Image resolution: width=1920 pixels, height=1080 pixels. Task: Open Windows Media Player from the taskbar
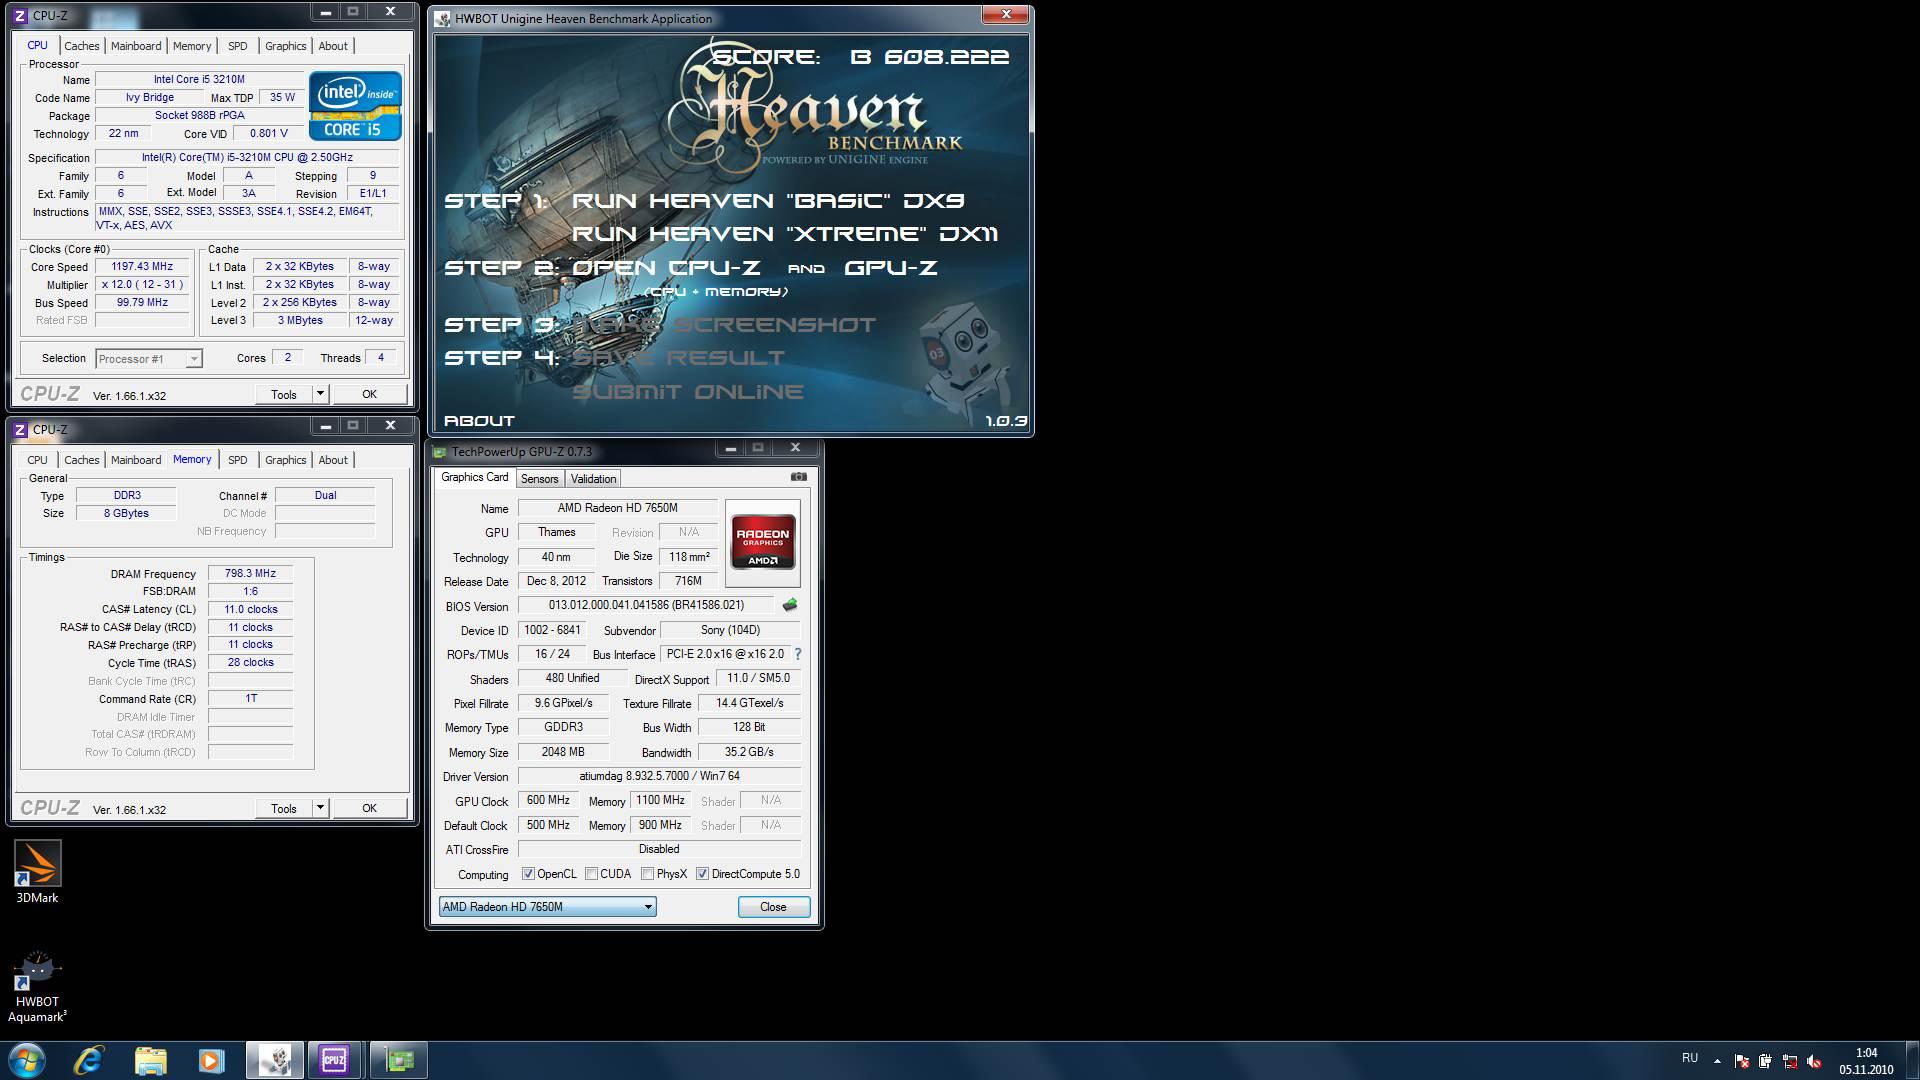211,1060
